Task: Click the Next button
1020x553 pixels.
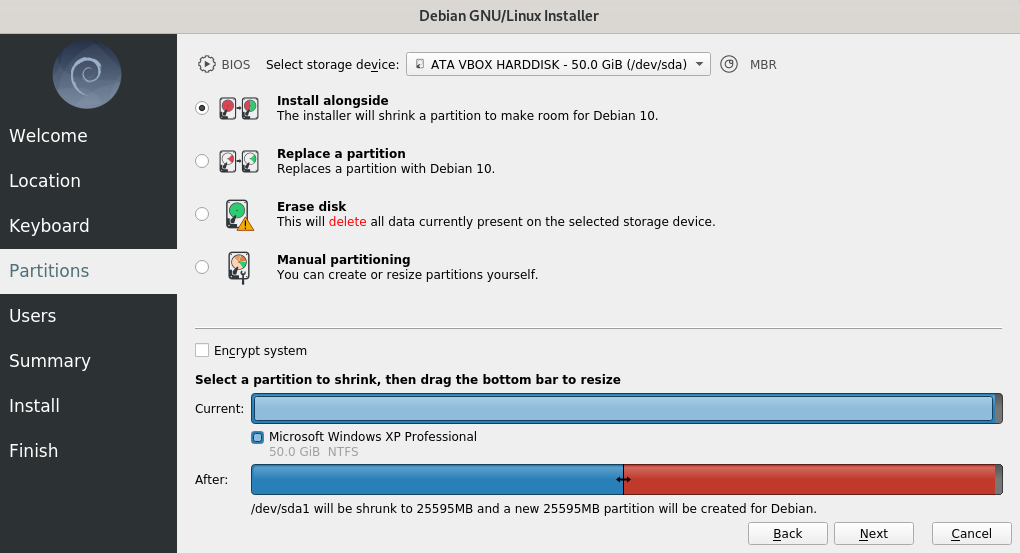Action: (x=874, y=533)
